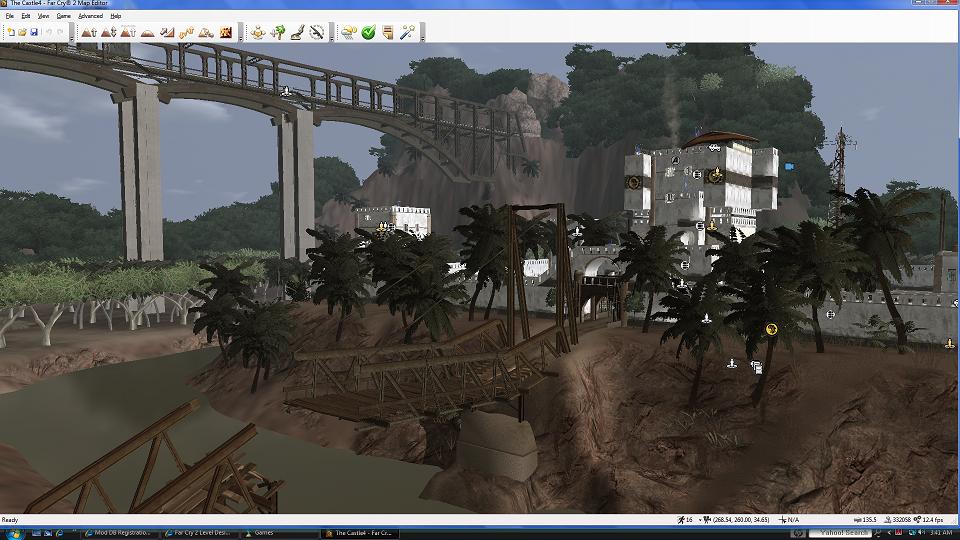The width and height of the screenshot is (960, 540).
Task: Click the green checkmark Validate map icon
Action: [x=369, y=32]
